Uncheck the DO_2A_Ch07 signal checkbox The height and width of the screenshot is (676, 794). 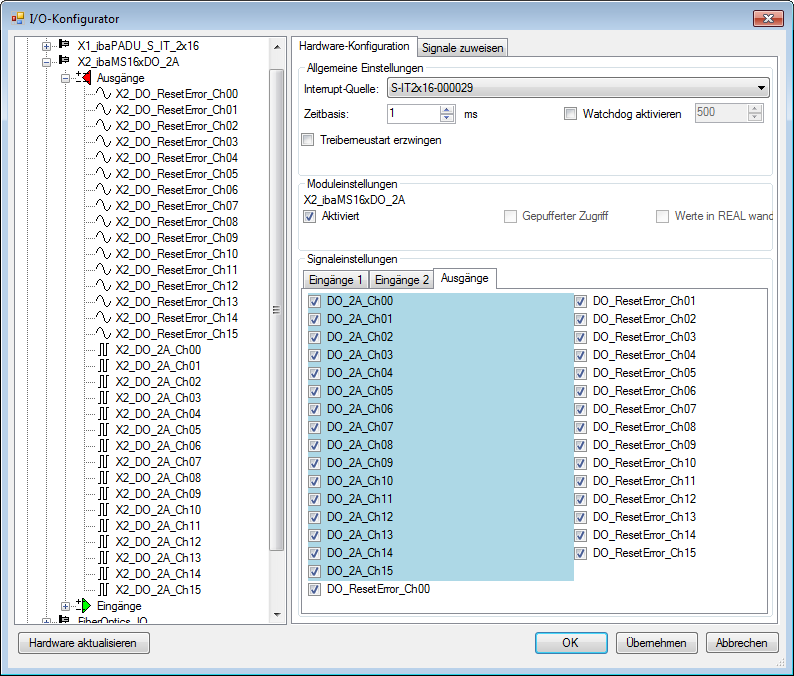pyautogui.click(x=314, y=427)
